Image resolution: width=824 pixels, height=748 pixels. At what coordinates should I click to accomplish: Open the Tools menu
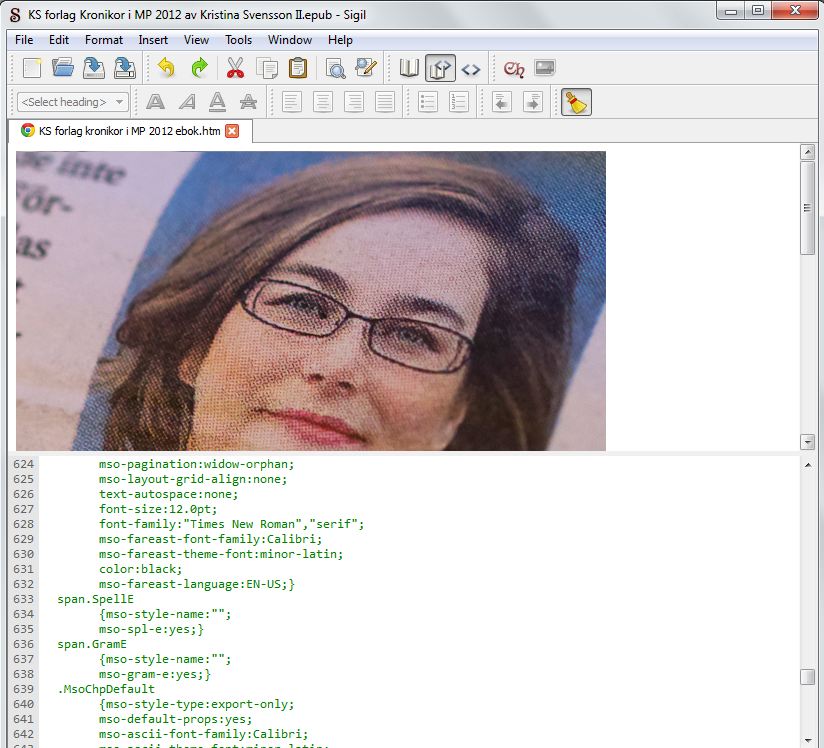238,40
